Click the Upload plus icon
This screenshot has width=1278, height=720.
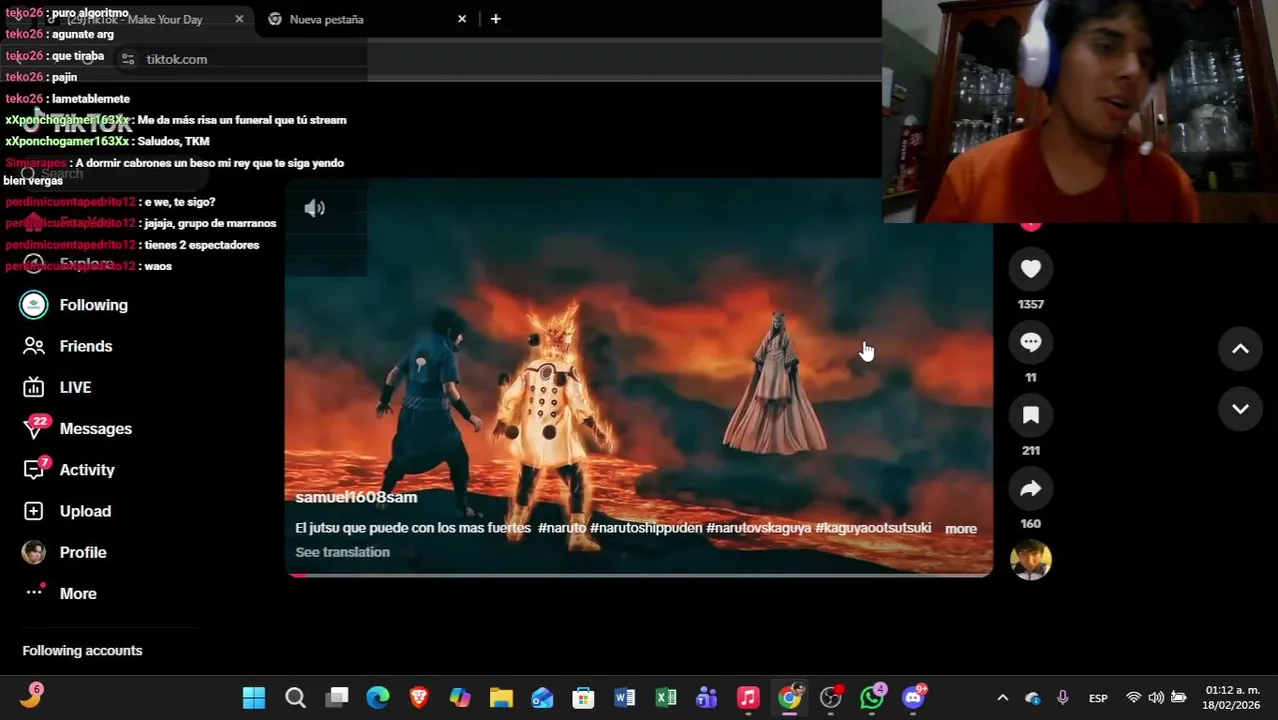point(34,511)
